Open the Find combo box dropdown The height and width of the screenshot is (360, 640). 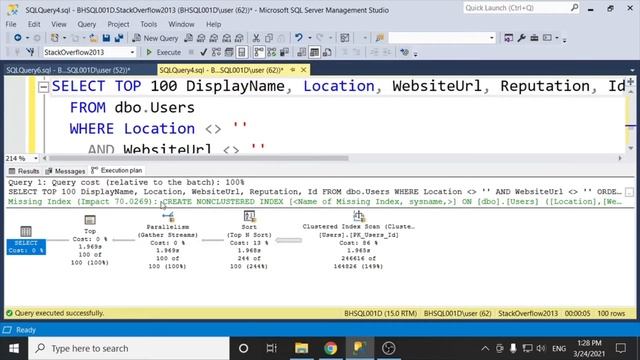(491, 38)
